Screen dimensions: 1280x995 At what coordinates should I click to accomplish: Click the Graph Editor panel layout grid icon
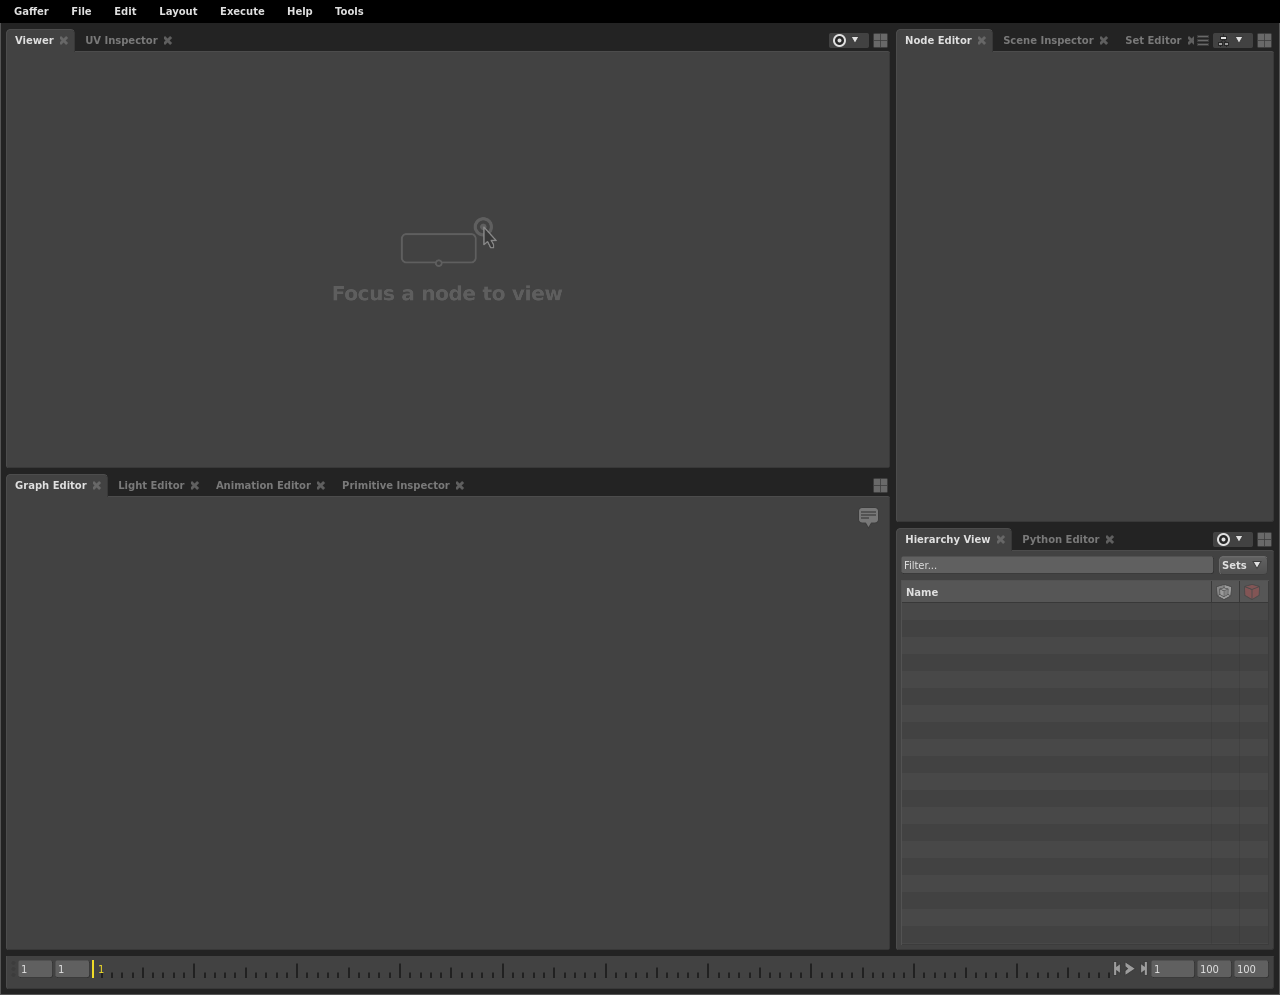[x=880, y=486]
